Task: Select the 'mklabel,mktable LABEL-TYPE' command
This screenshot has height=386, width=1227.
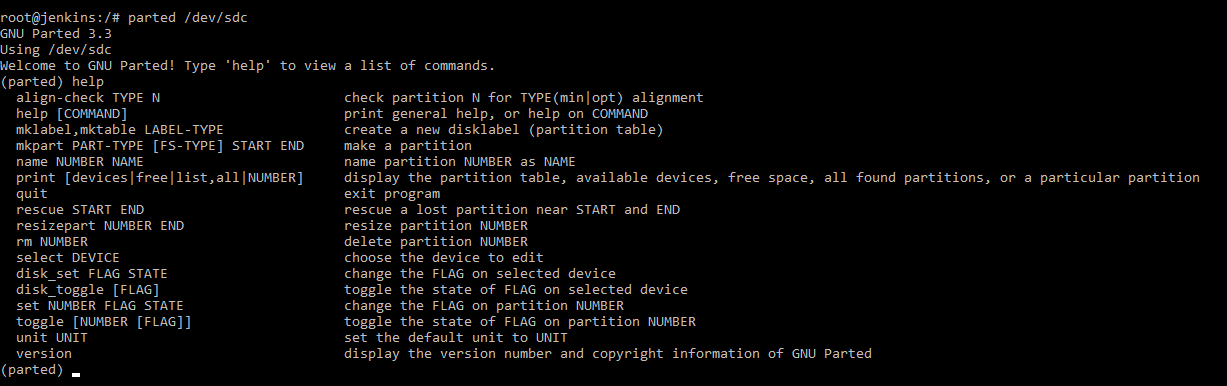Action: [120, 130]
